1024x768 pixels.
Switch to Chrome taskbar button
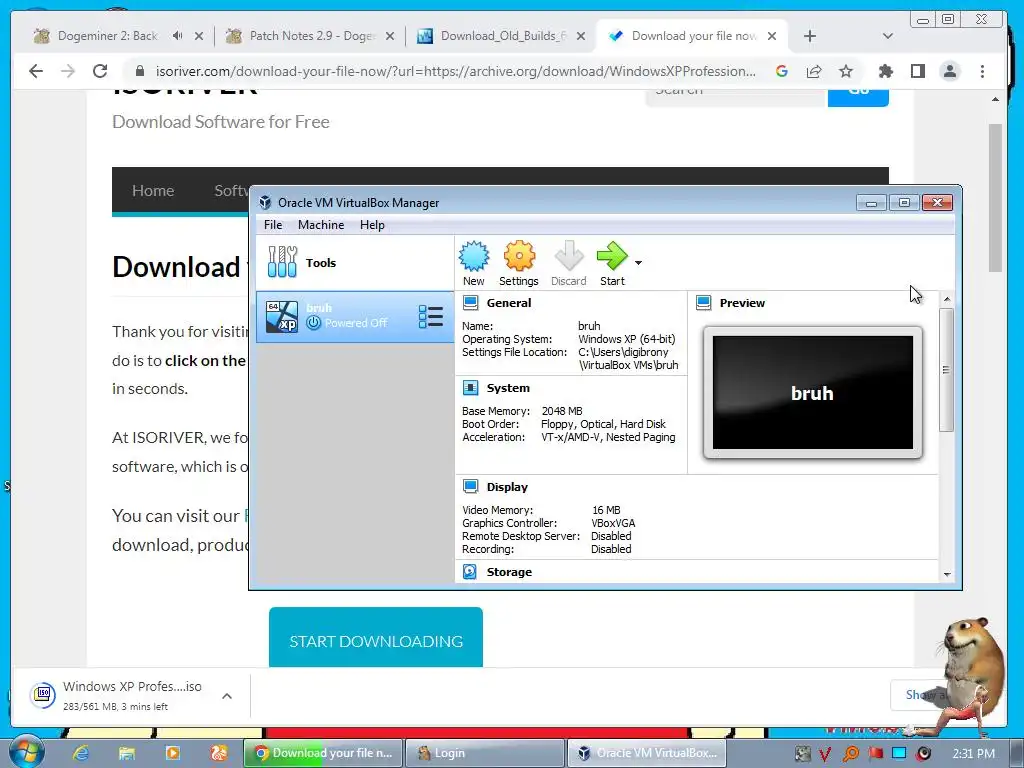(x=323, y=753)
